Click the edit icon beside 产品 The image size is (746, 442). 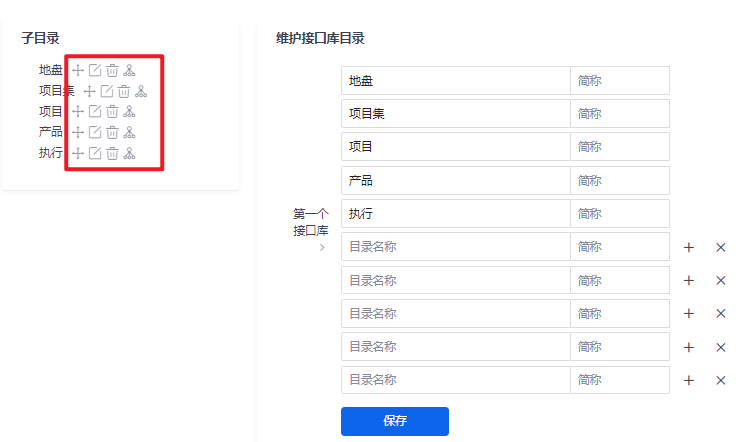95,132
